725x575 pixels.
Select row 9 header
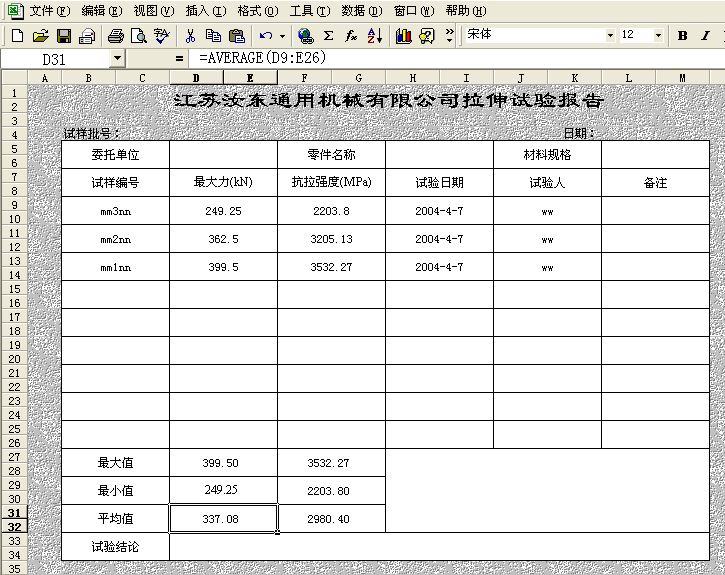click(x=14, y=205)
